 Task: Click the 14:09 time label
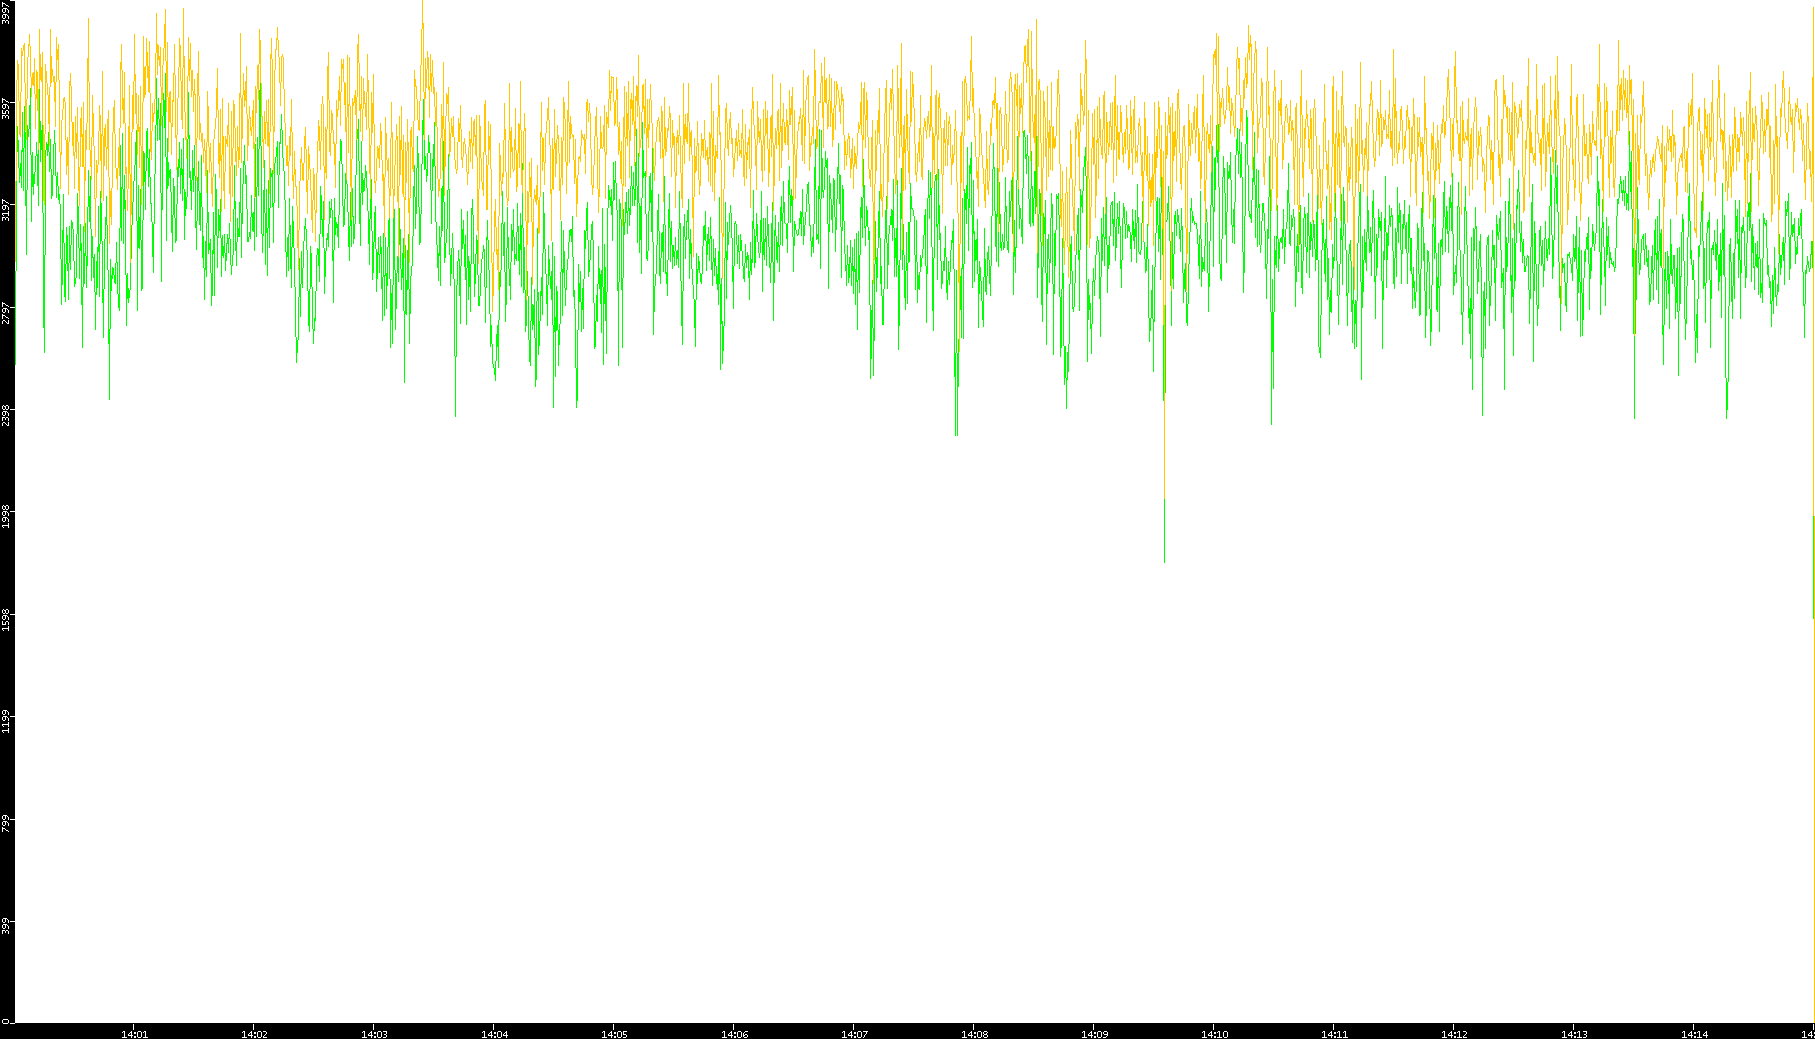(x=1094, y=1034)
